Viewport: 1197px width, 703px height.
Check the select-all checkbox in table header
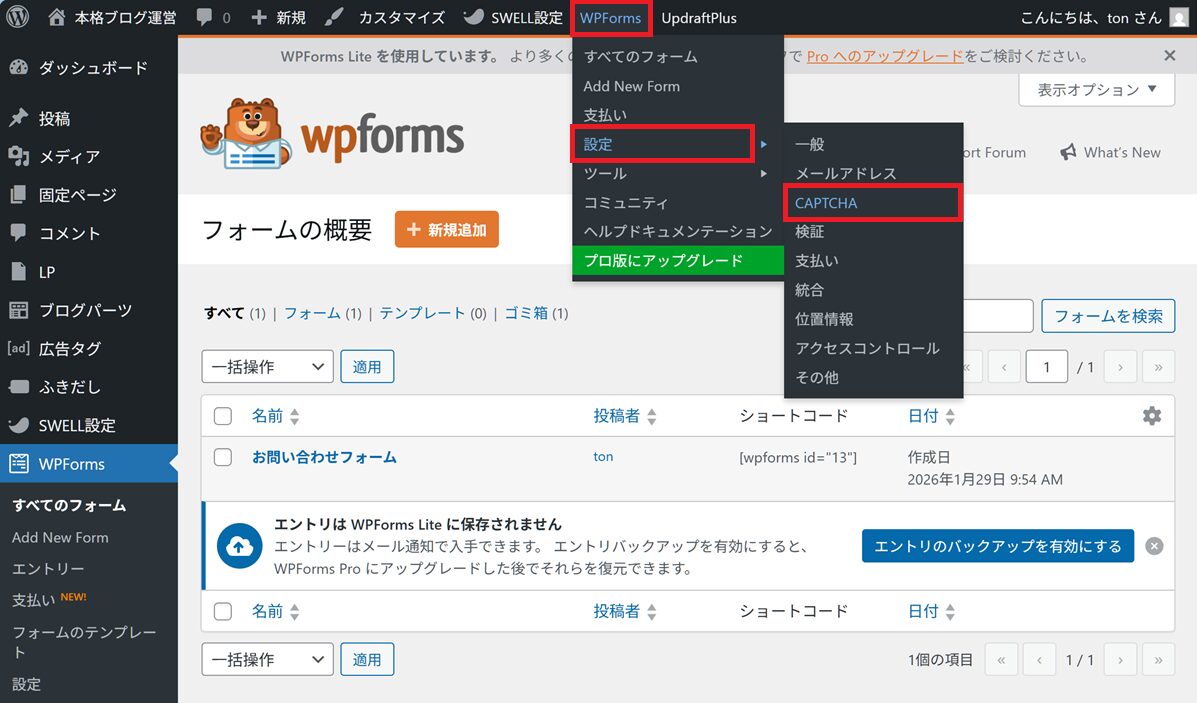coord(223,416)
